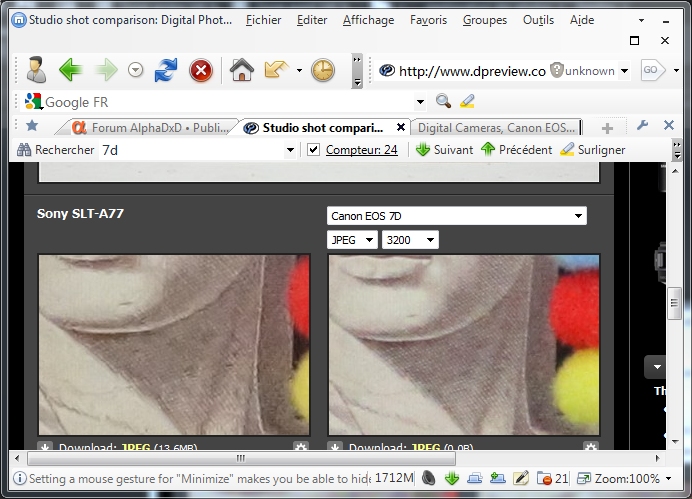Click the GO button by address bar
The height and width of the screenshot is (499, 692).
click(653, 70)
